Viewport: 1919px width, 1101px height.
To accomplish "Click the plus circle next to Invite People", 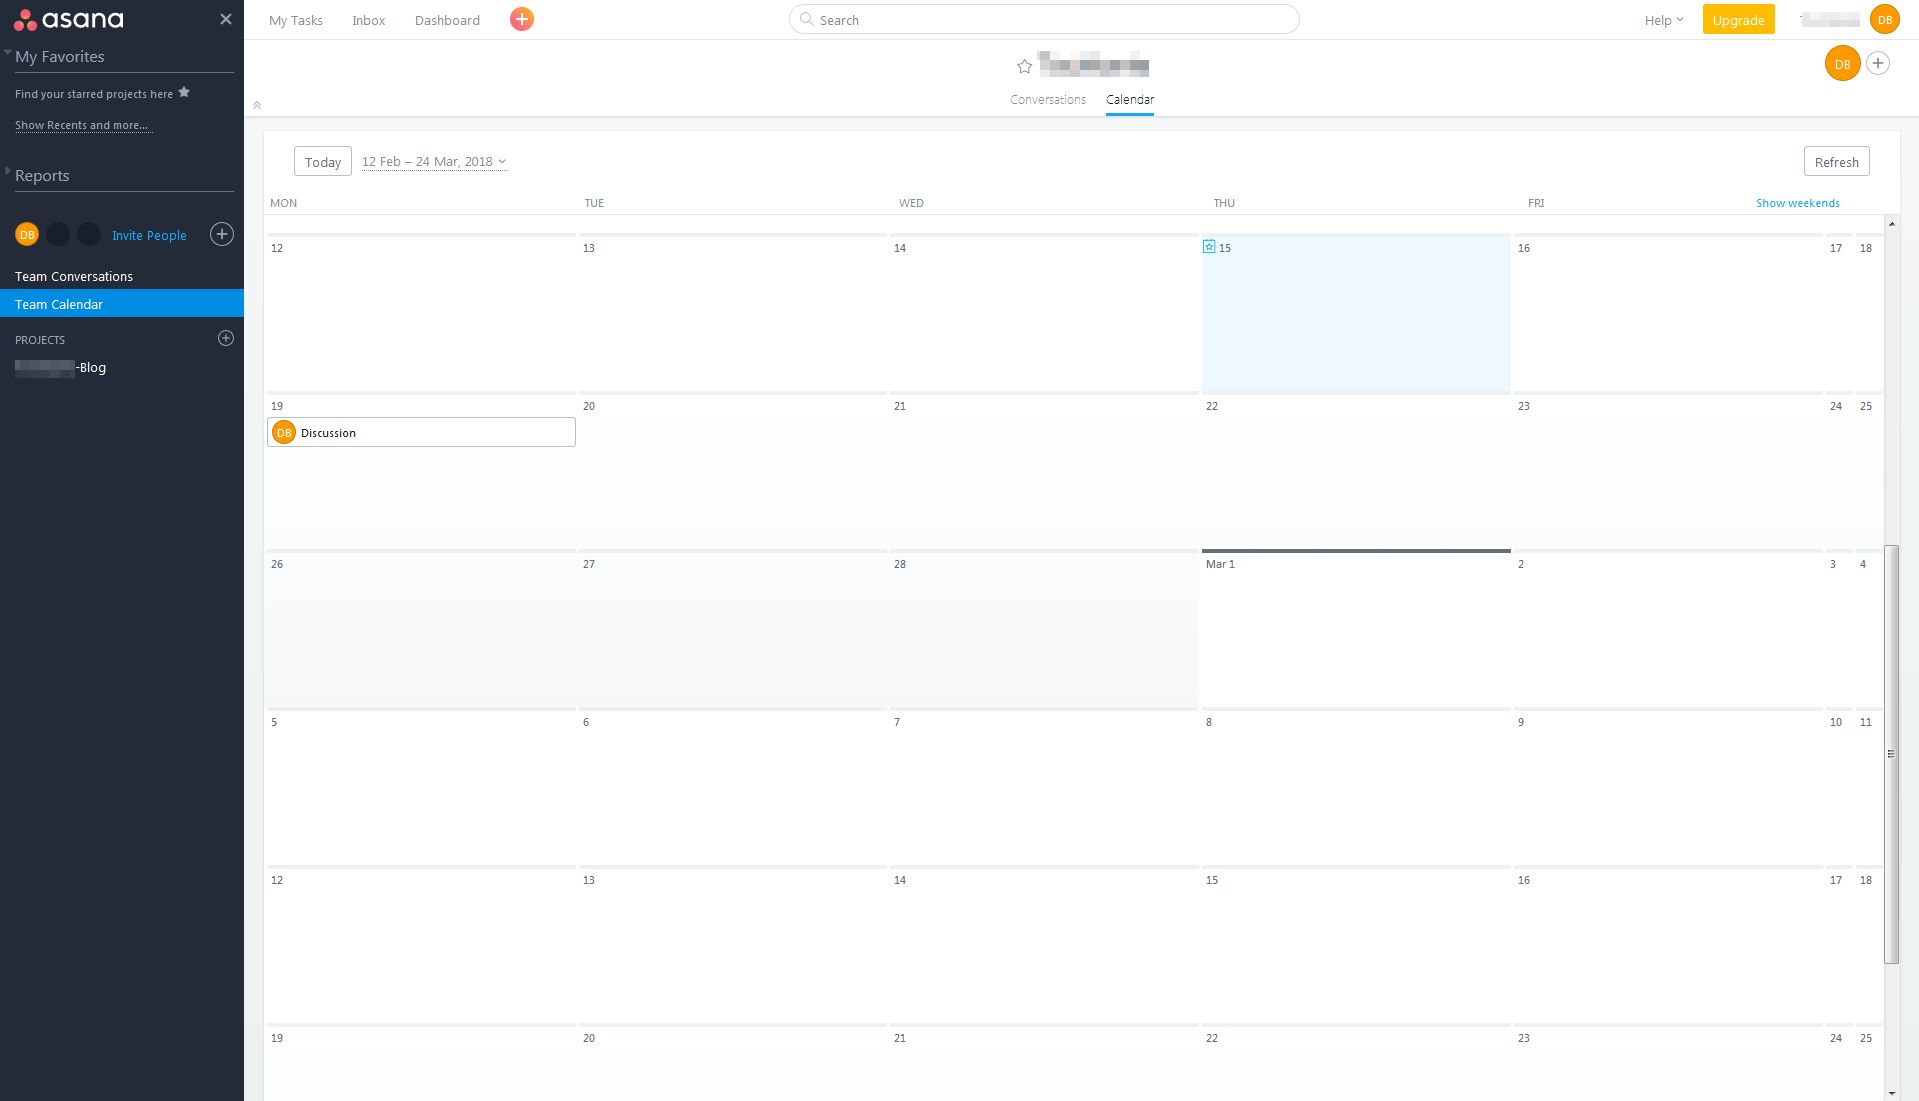I will tap(222, 234).
